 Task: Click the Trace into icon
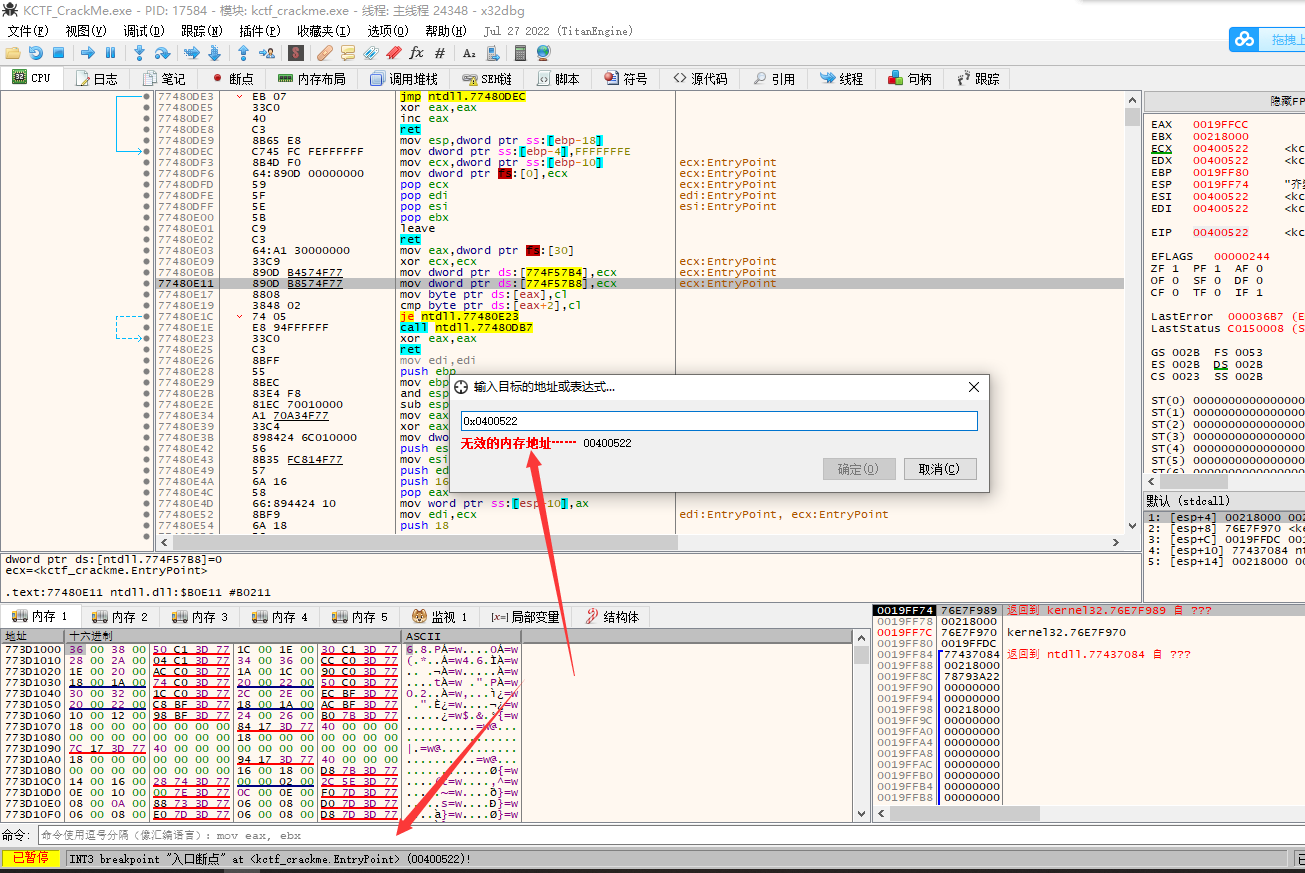(191, 52)
